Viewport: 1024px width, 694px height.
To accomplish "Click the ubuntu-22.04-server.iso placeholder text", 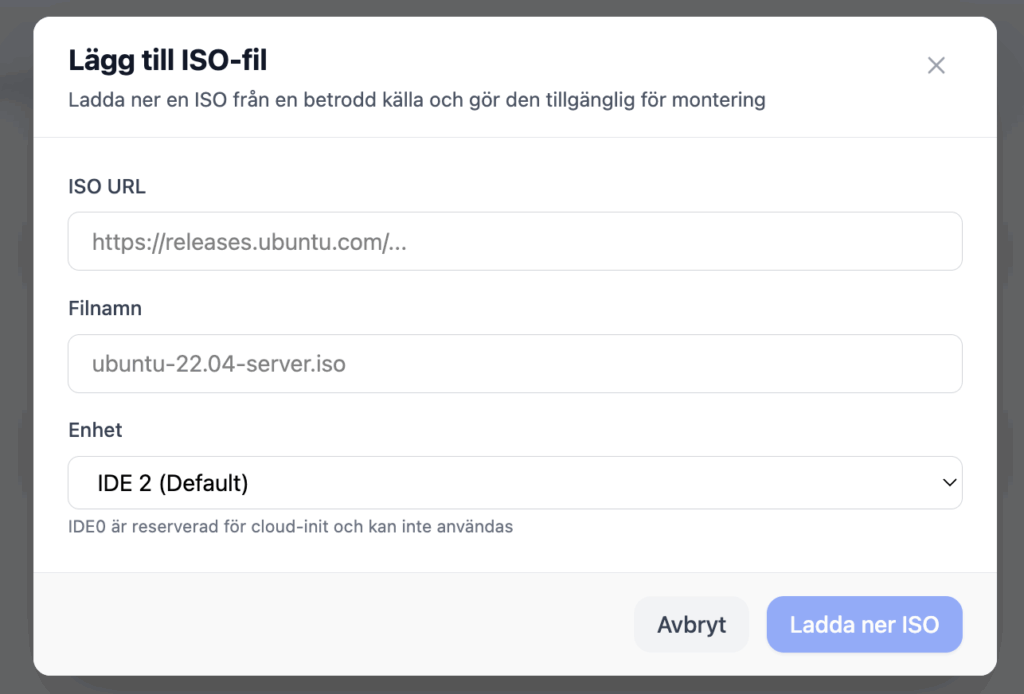I will click(x=219, y=363).
